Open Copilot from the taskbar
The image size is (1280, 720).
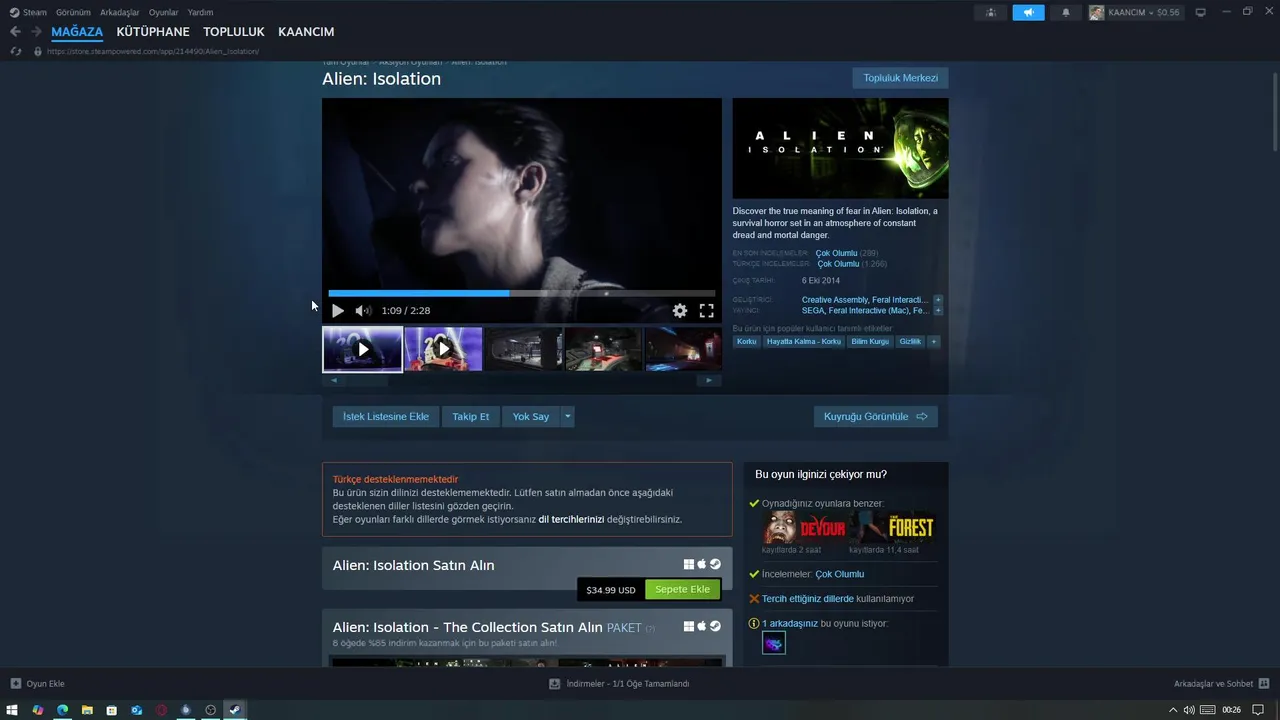[x=38, y=710]
